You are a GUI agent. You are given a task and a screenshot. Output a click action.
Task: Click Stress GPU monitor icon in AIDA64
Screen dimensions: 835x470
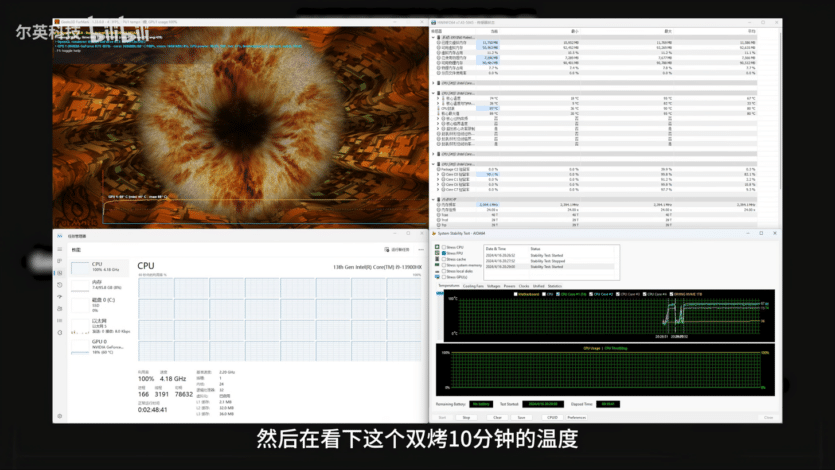437,277
